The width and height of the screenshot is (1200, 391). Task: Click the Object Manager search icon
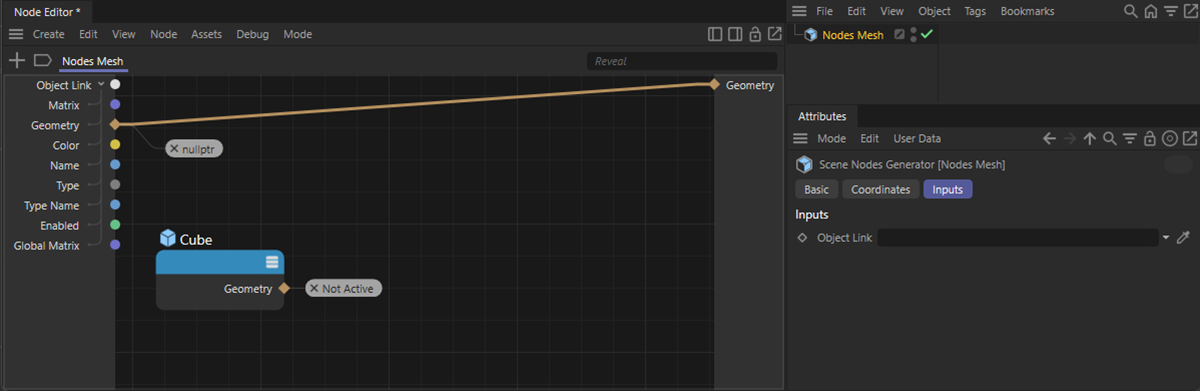pos(1131,11)
